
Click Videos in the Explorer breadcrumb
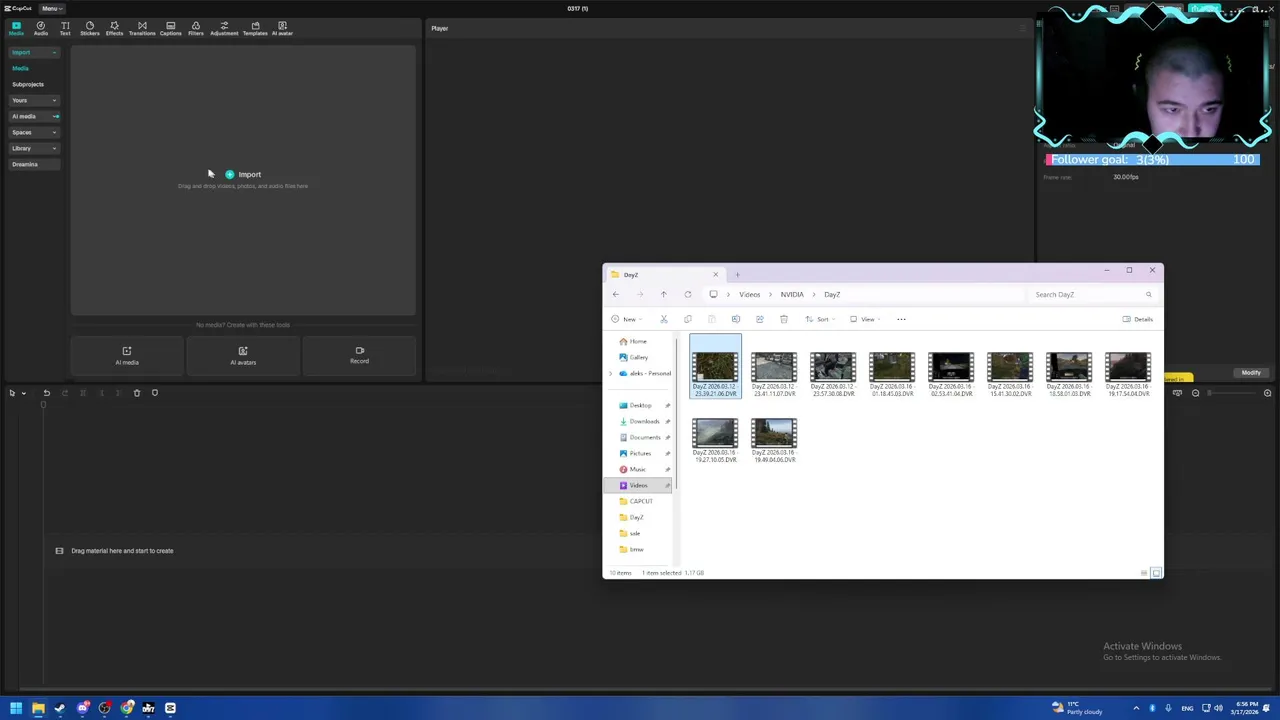tap(749, 294)
